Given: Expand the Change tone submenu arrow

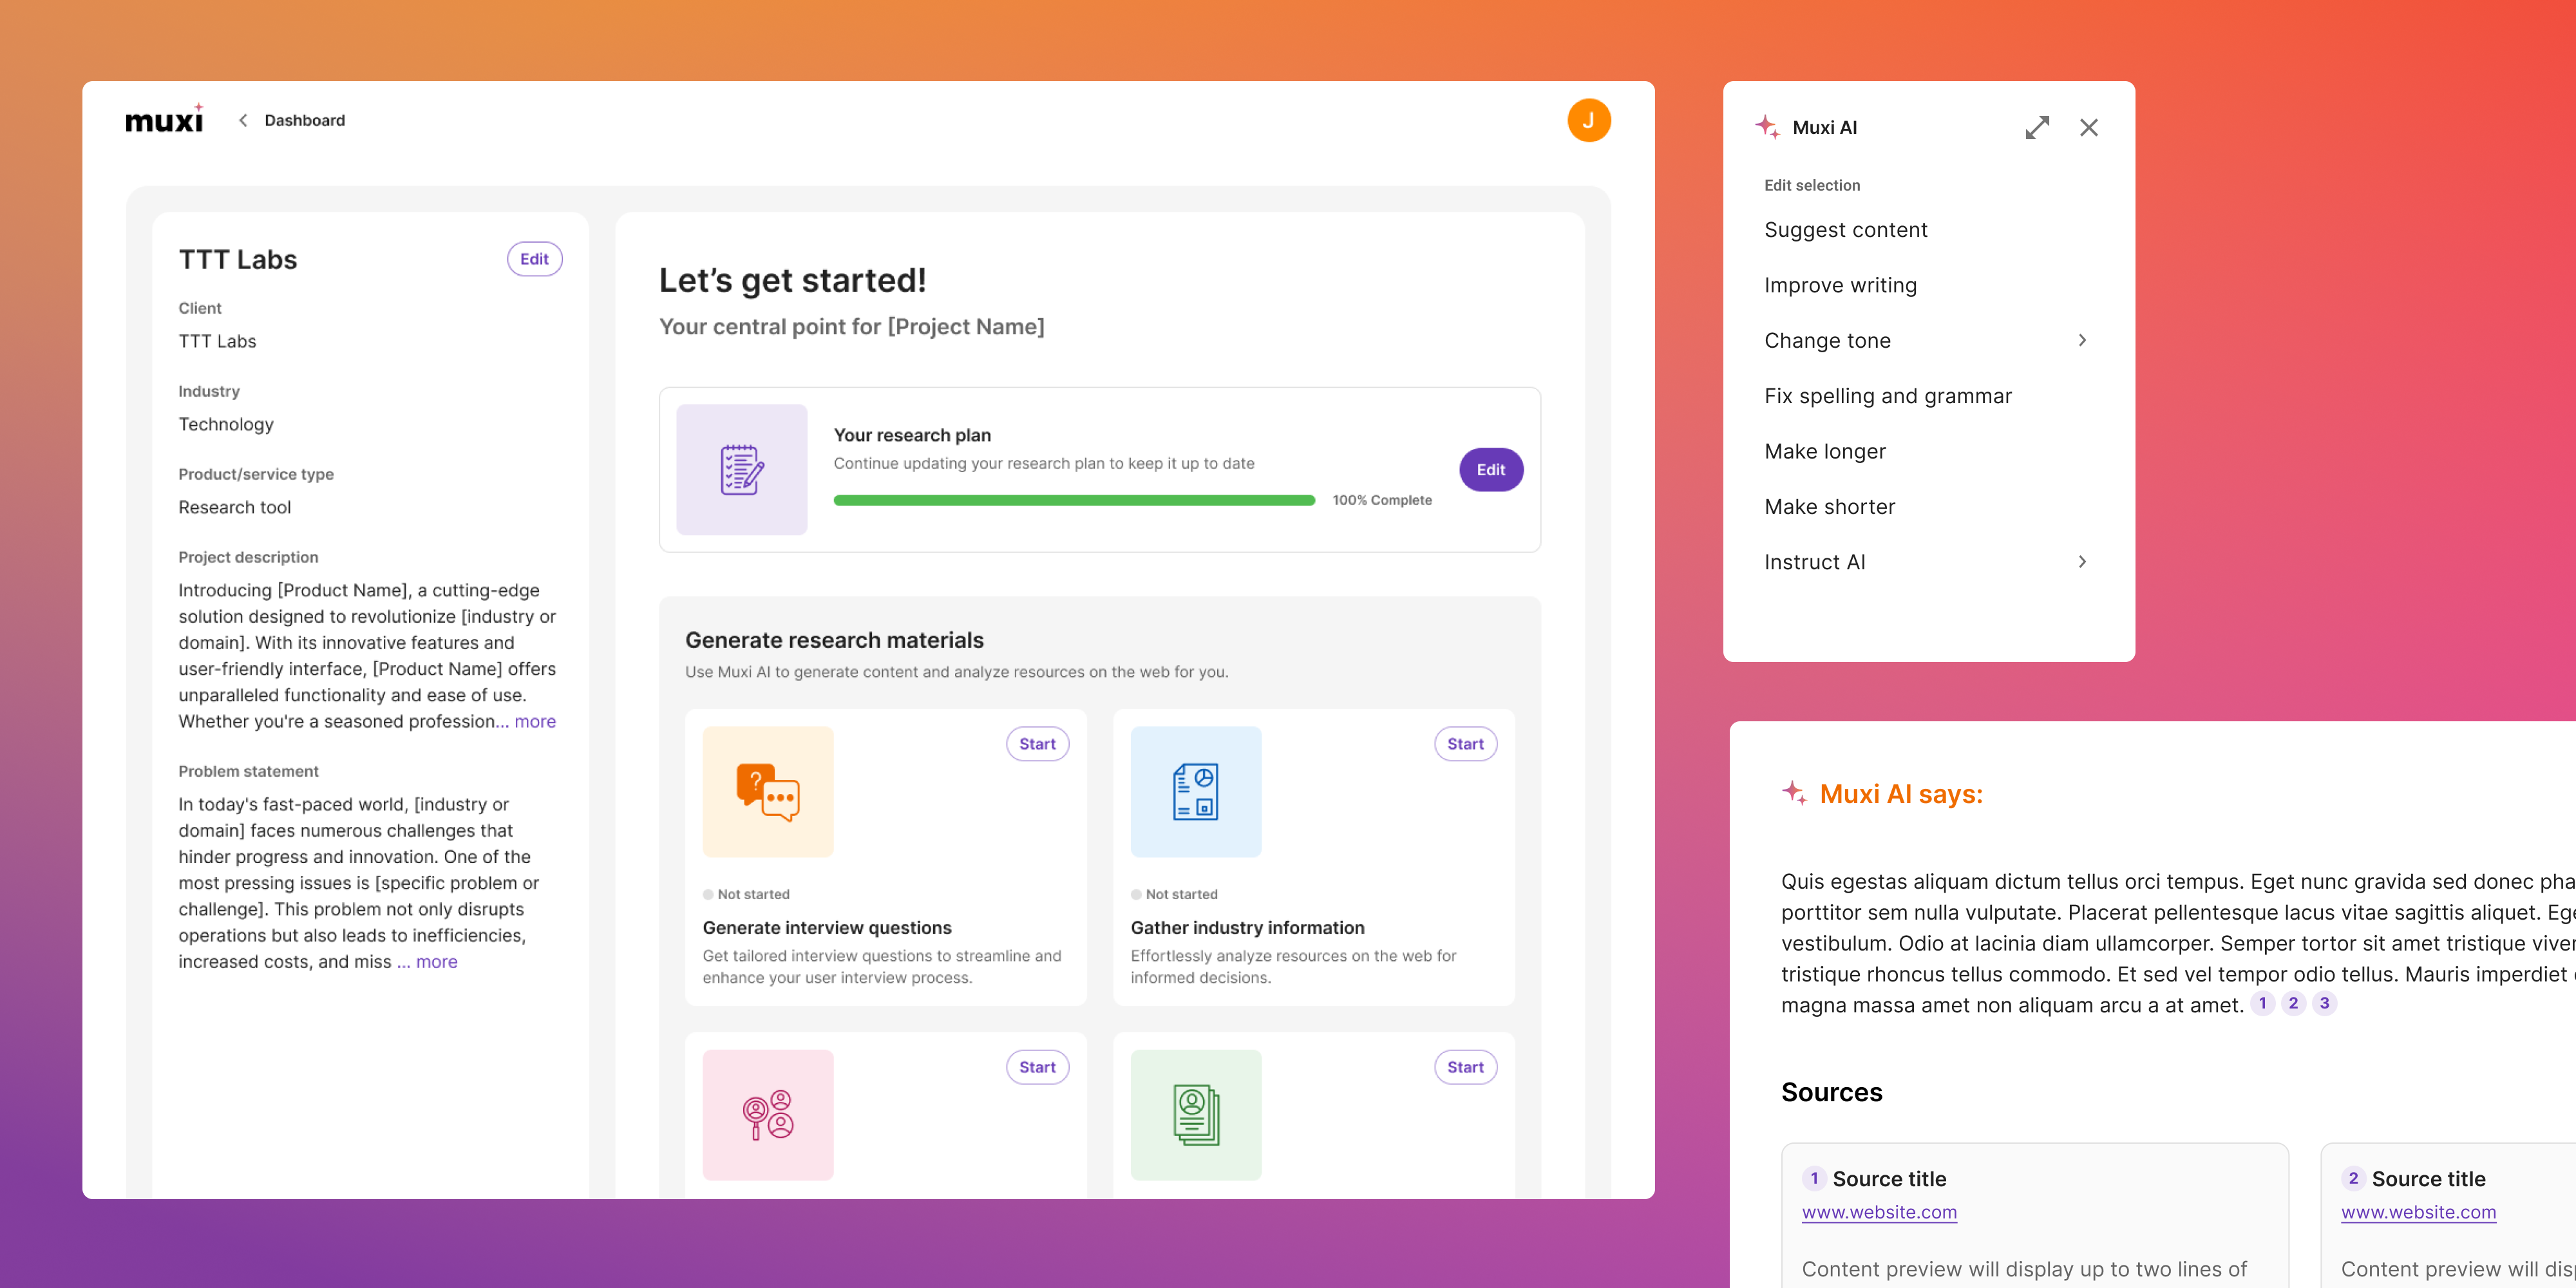Looking at the screenshot, I should (x=2082, y=340).
